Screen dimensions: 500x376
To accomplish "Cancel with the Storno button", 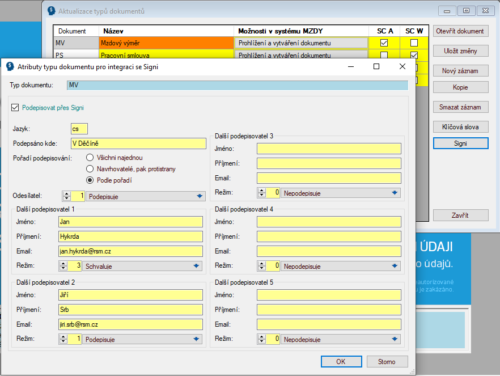I will (387, 361).
